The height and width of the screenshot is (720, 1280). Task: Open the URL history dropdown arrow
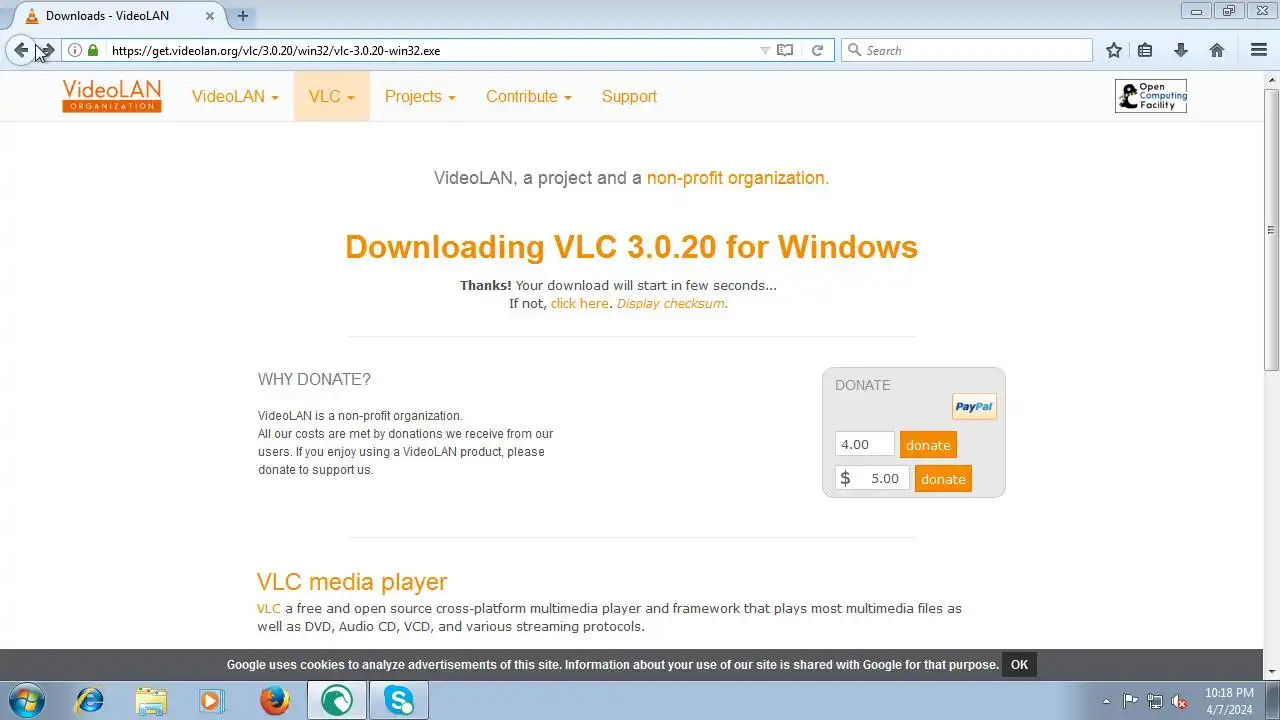[765, 50]
